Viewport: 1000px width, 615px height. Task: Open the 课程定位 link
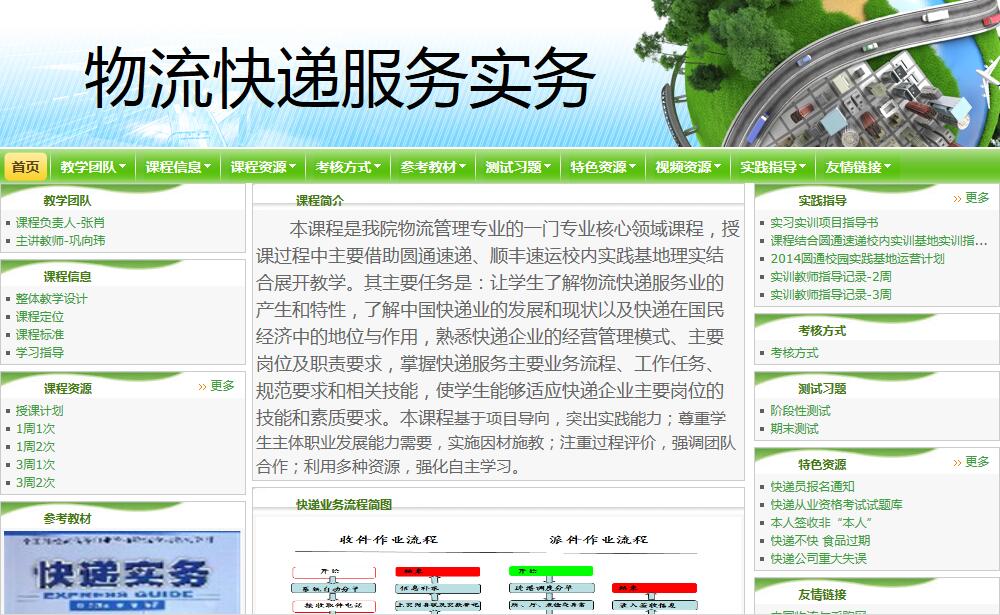click(40, 316)
